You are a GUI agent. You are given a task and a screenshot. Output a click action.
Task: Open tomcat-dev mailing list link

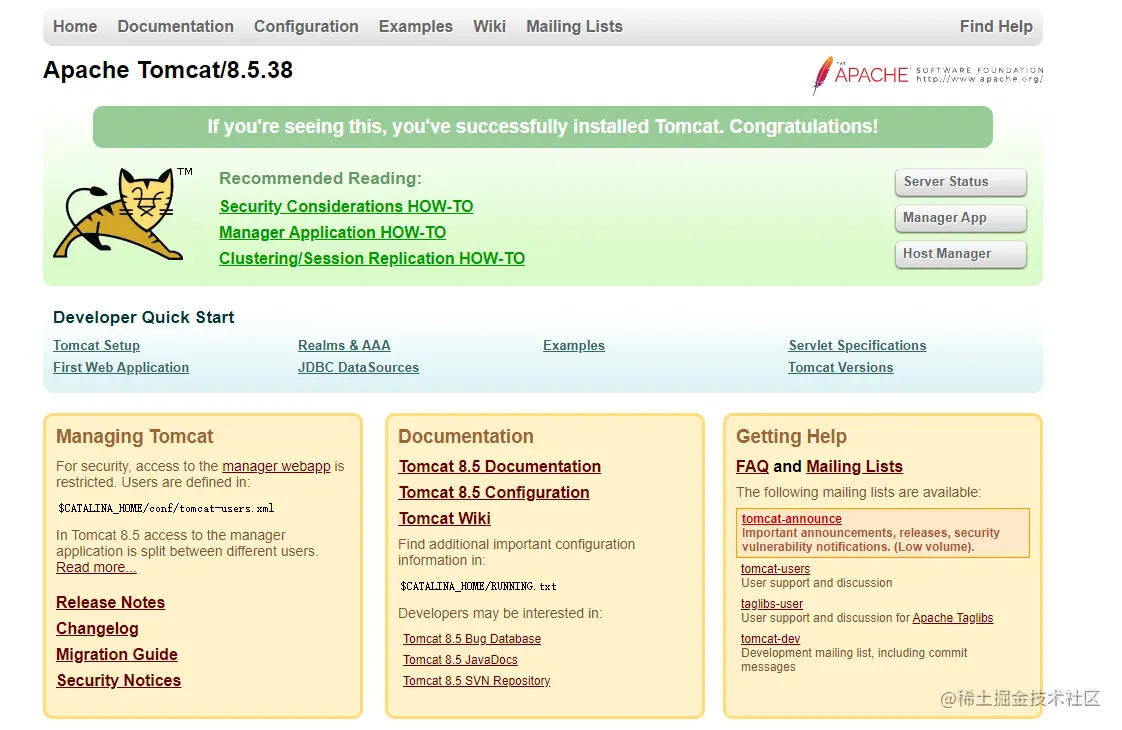pyautogui.click(x=771, y=639)
